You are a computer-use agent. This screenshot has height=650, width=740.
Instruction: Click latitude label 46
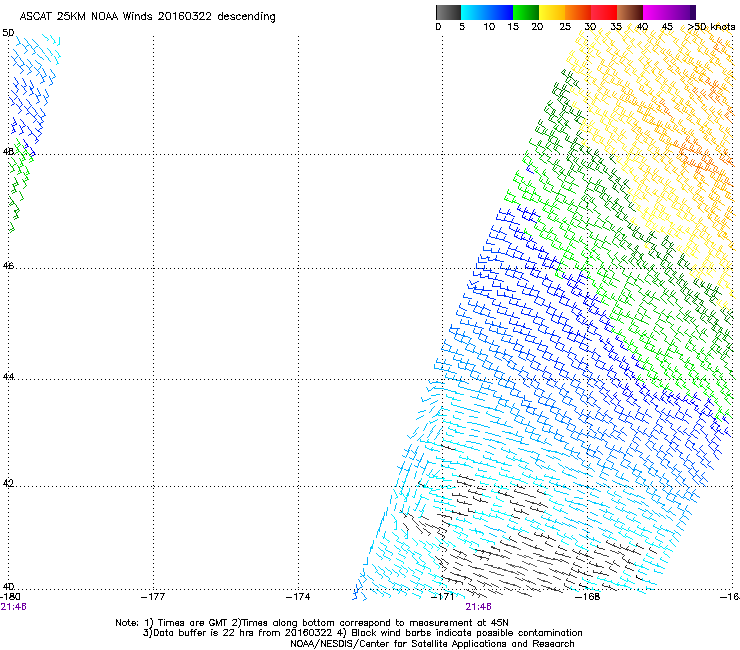pyautogui.click(x=8, y=266)
